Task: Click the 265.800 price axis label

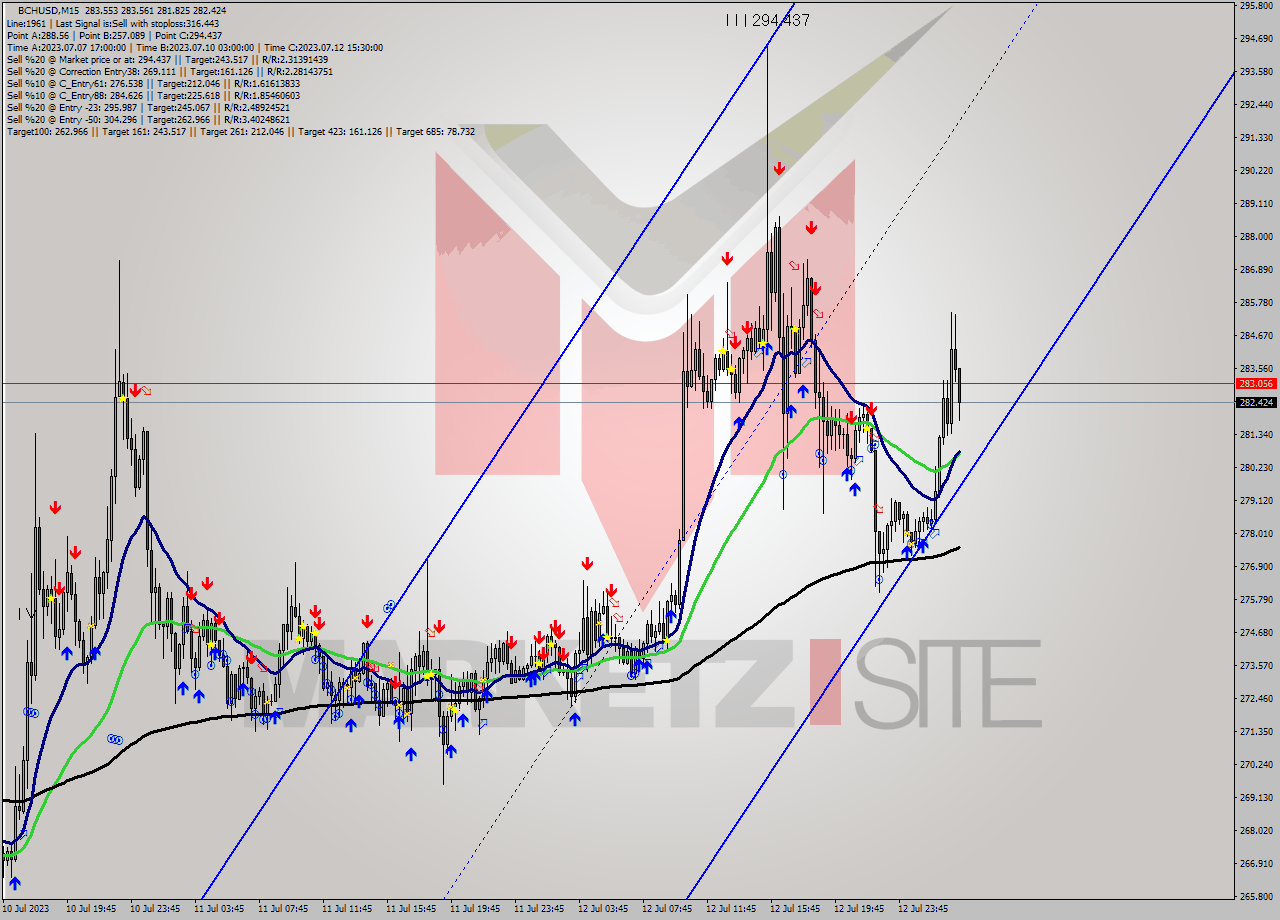Action: 1255,896
